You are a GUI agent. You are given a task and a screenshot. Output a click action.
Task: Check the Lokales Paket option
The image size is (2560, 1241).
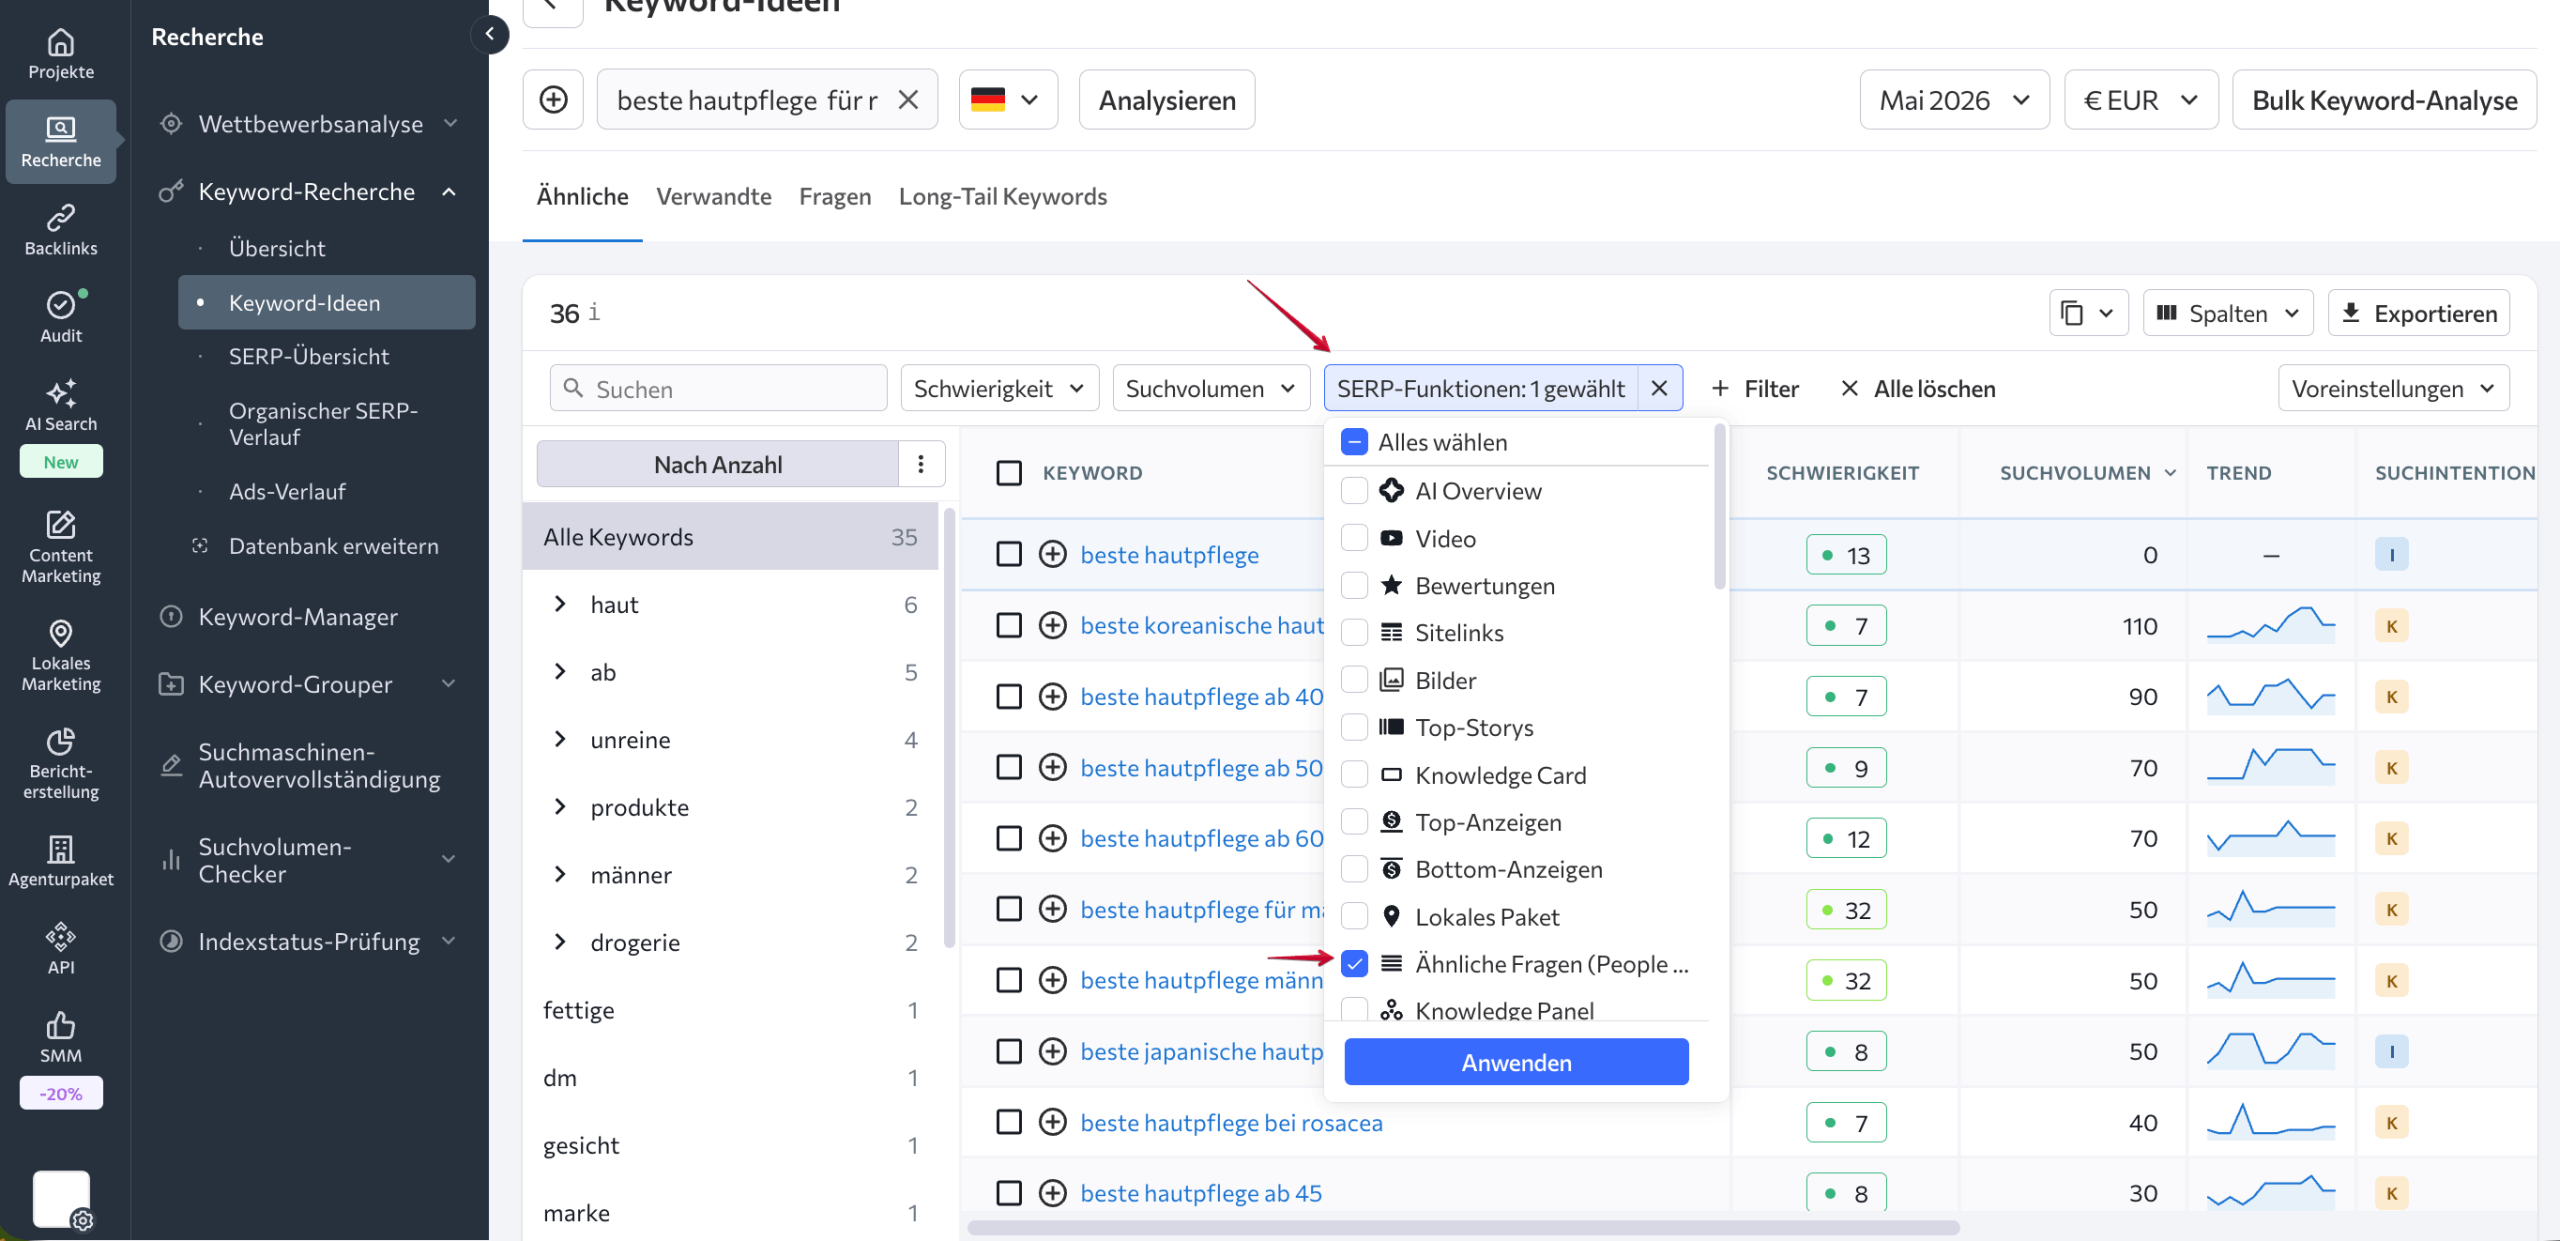(x=1354, y=916)
